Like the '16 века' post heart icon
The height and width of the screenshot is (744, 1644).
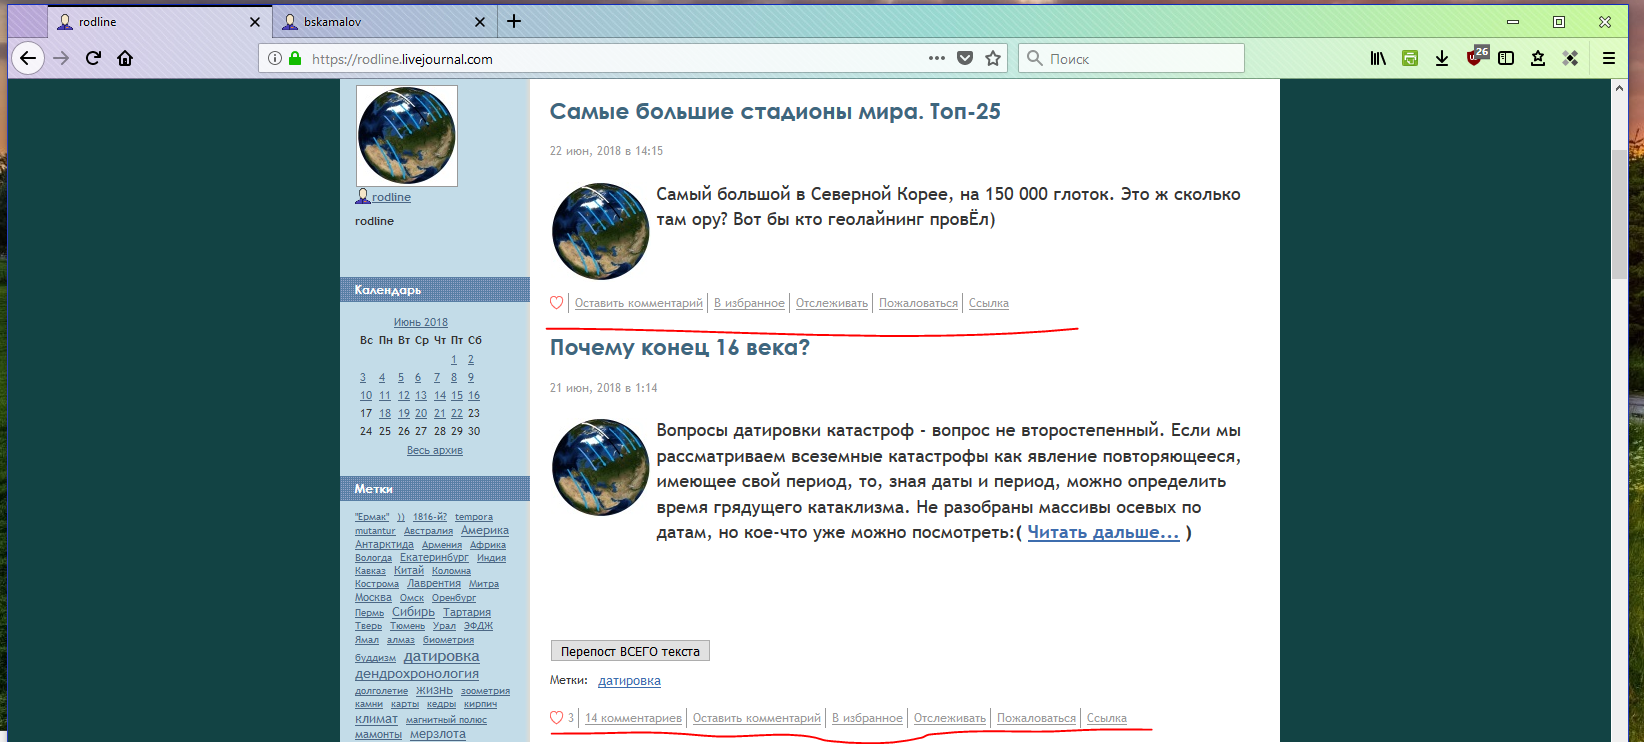[557, 718]
